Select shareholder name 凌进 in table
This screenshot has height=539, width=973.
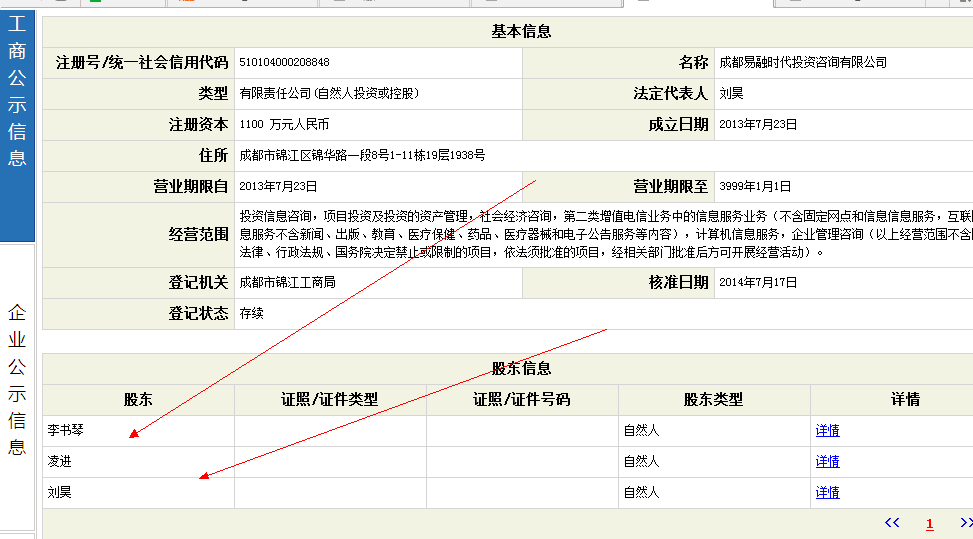pyautogui.click(x=60, y=462)
